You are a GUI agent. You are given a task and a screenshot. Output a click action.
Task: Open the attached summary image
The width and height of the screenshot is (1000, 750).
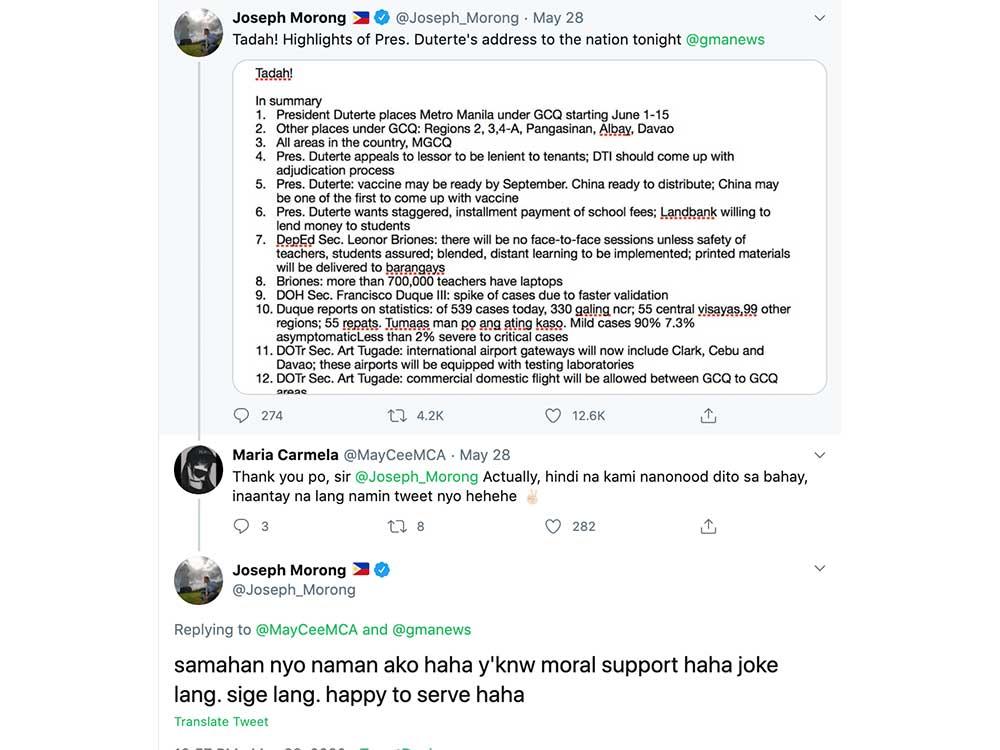[529, 227]
